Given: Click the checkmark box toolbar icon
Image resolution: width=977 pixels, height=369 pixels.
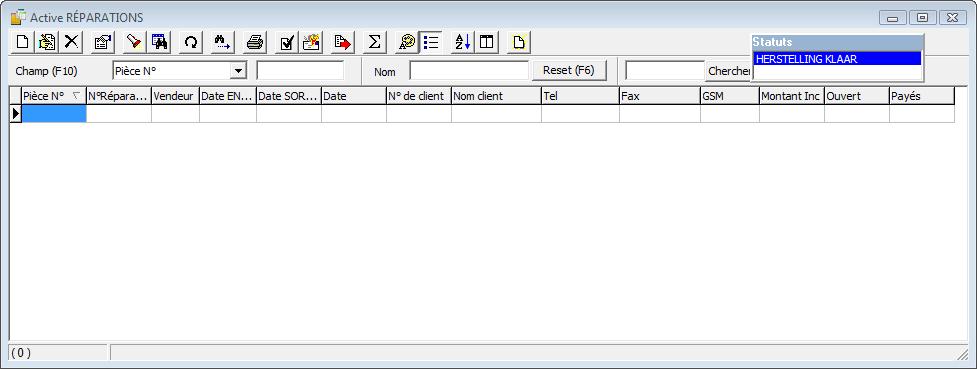Looking at the screenshot, I should point(286,42).
